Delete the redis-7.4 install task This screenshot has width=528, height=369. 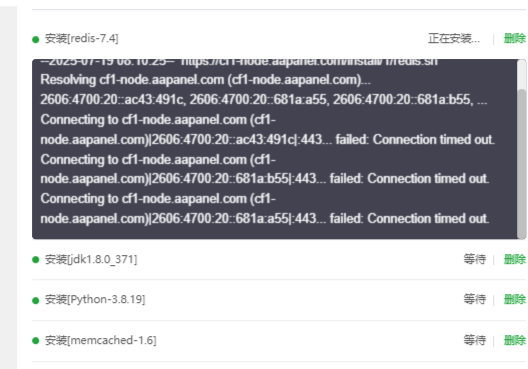pyautogui.click(x=515, y=38)
